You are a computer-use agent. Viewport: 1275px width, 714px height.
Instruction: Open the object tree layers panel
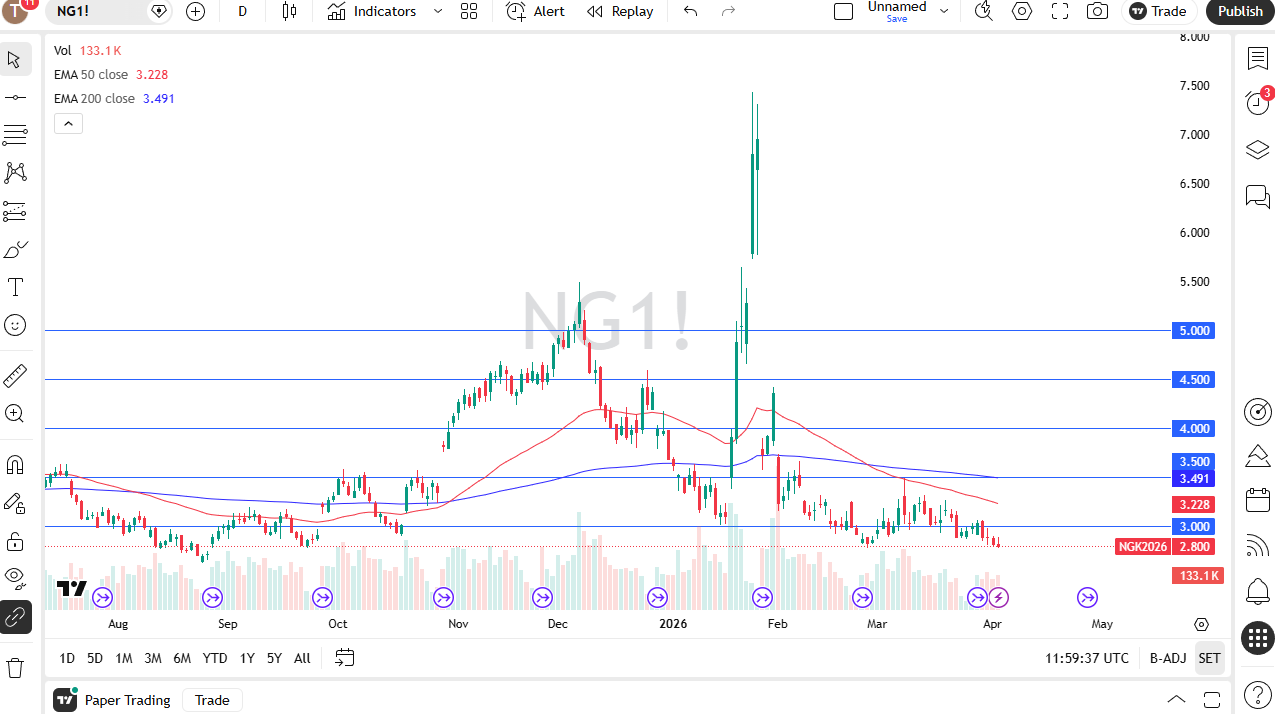tap(1258, 150)
